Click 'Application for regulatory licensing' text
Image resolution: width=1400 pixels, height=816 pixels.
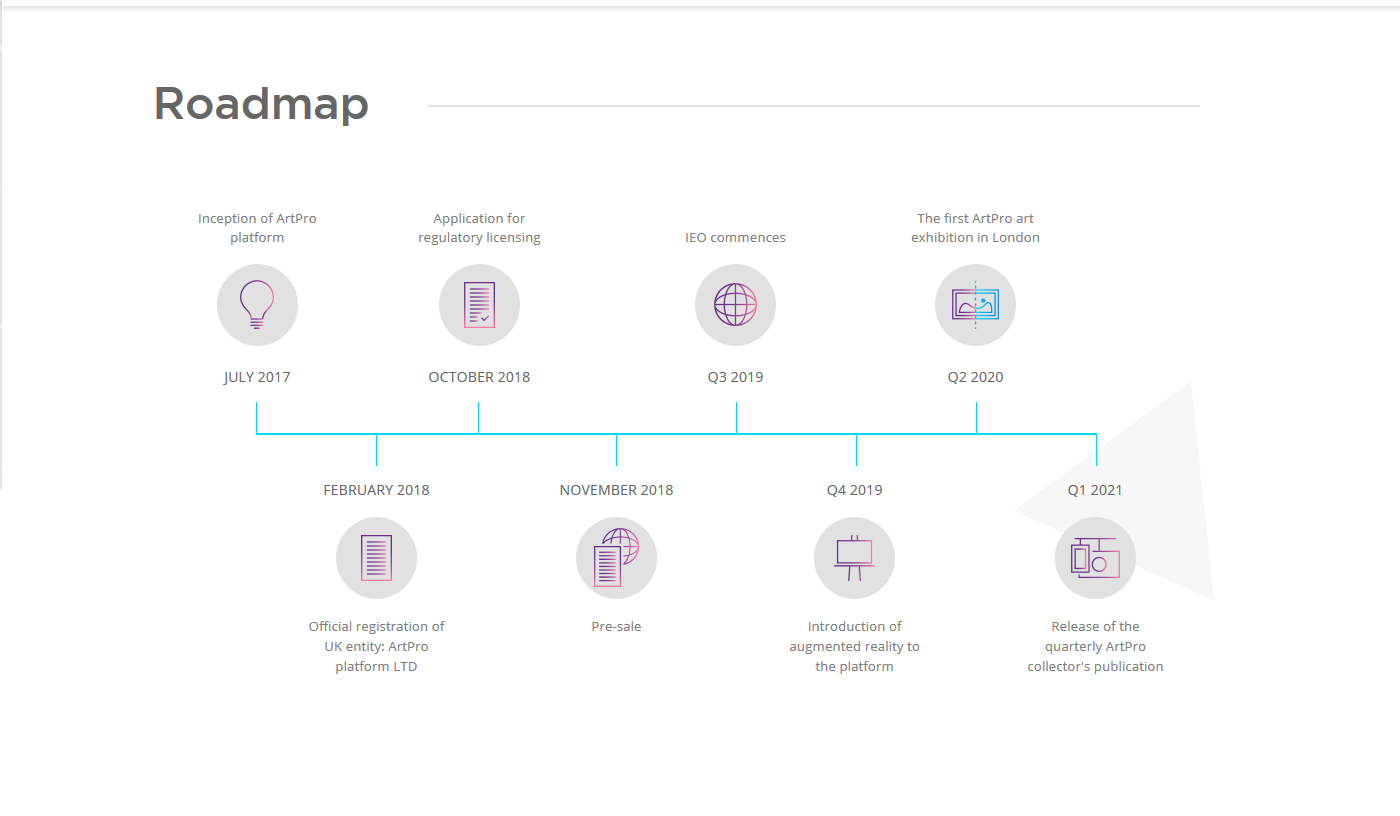click(x=479, y=228)
